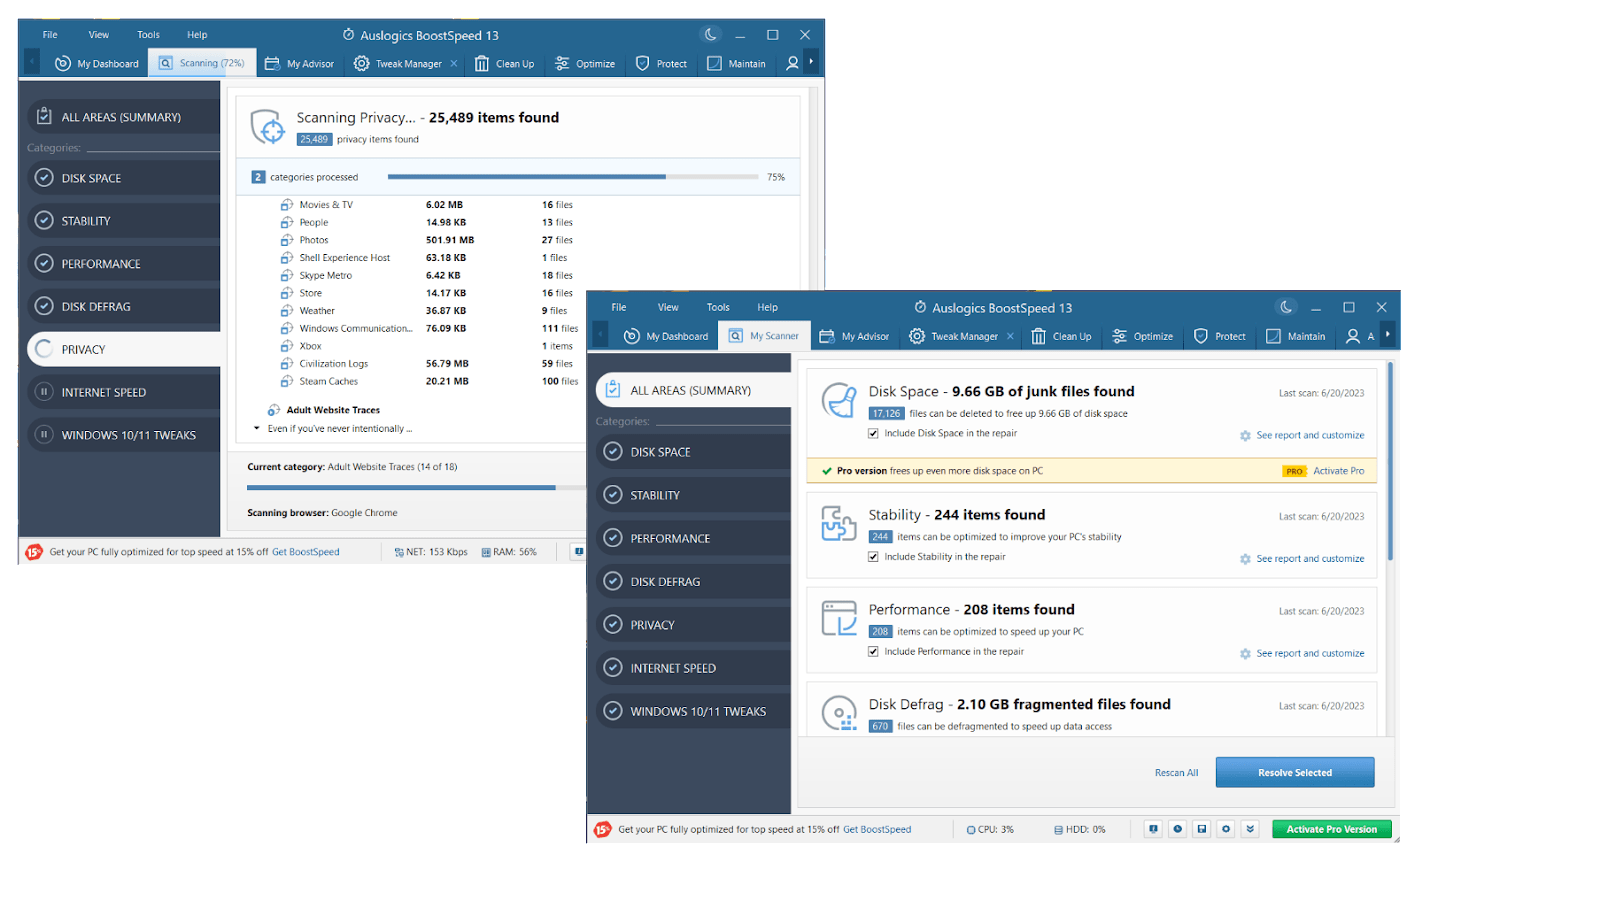Image resolution: width=1600 pixels, height=916 pixels.
Task: Toggle dark mode moon icon in back scanning window
Action: point(710,34)
